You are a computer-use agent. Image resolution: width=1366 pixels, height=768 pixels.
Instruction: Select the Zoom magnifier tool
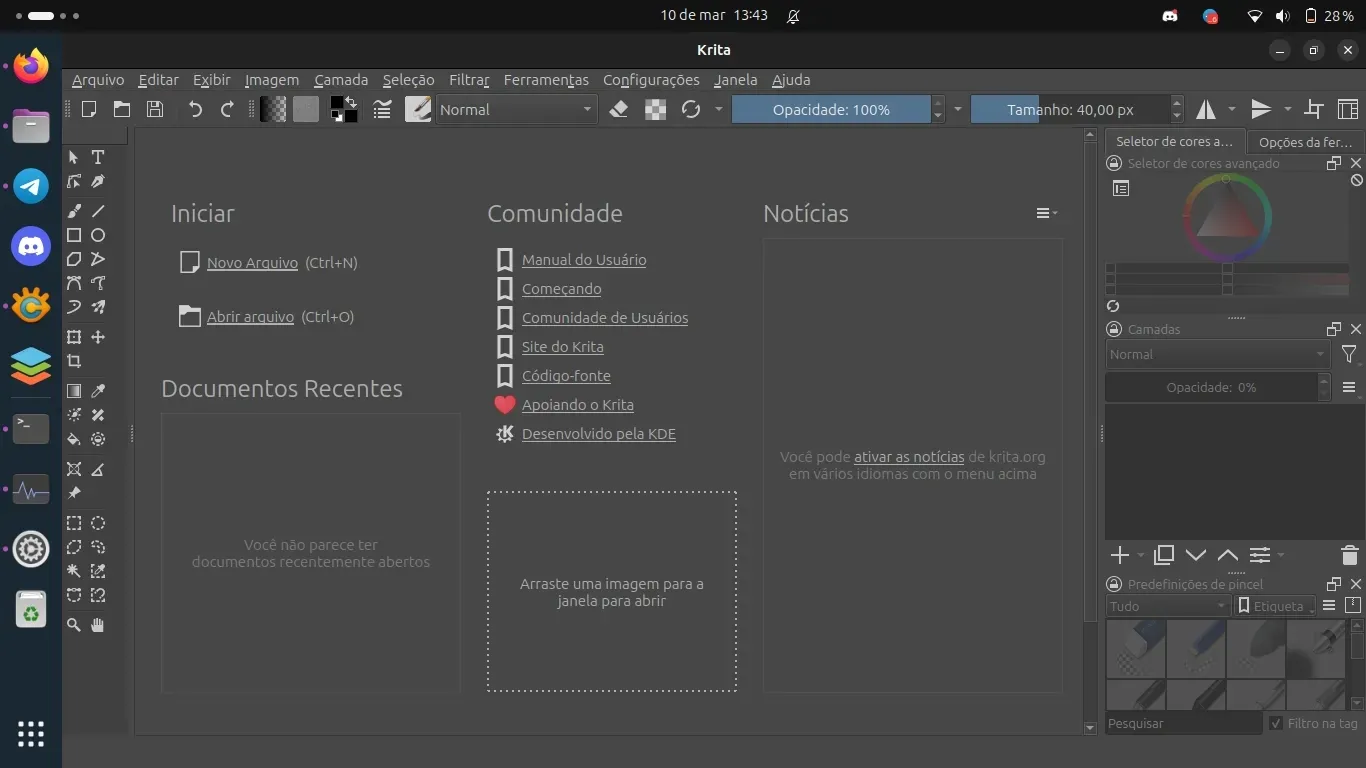[74, 625]
